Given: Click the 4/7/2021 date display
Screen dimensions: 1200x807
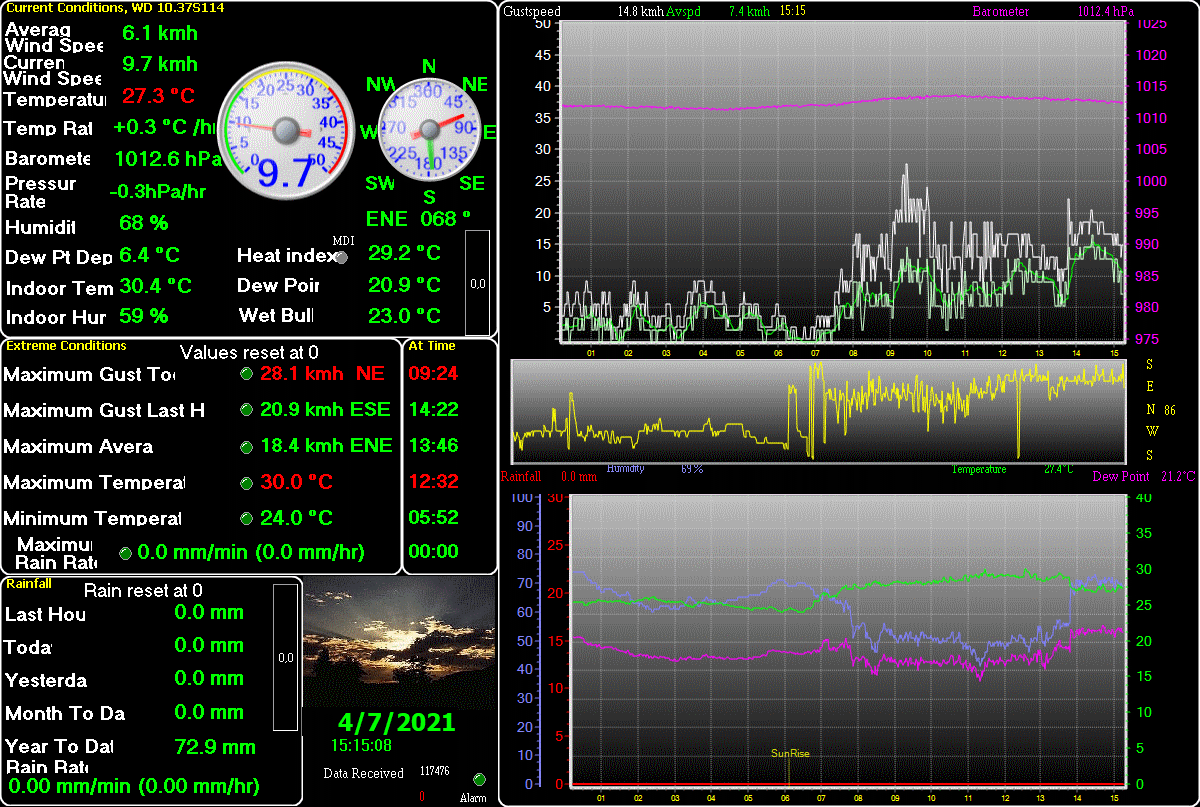Looking at the screenshot, I should (x=396, y=722).
